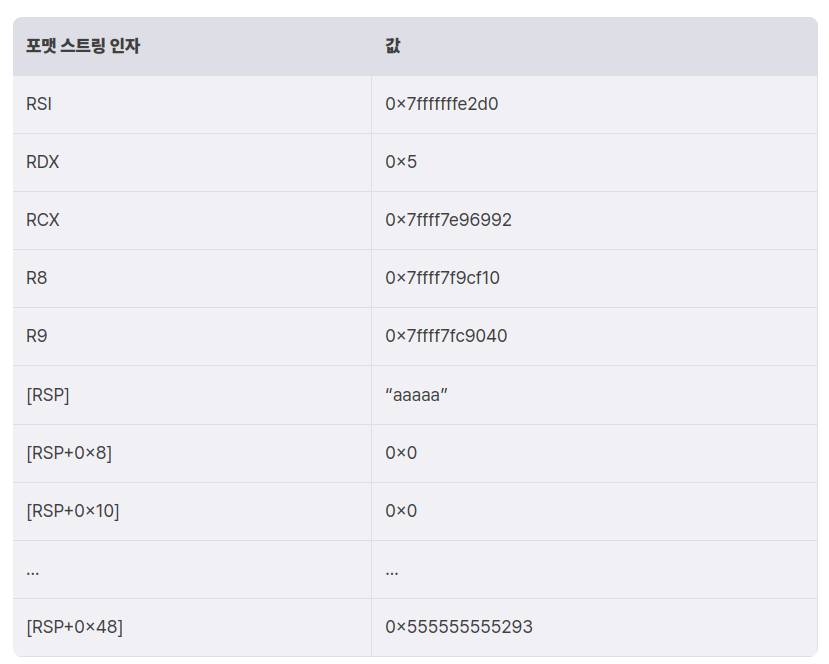Click the value 0x7ffff7f9cf10
Viewport: 829px width, 664px height.
point(442,278)
